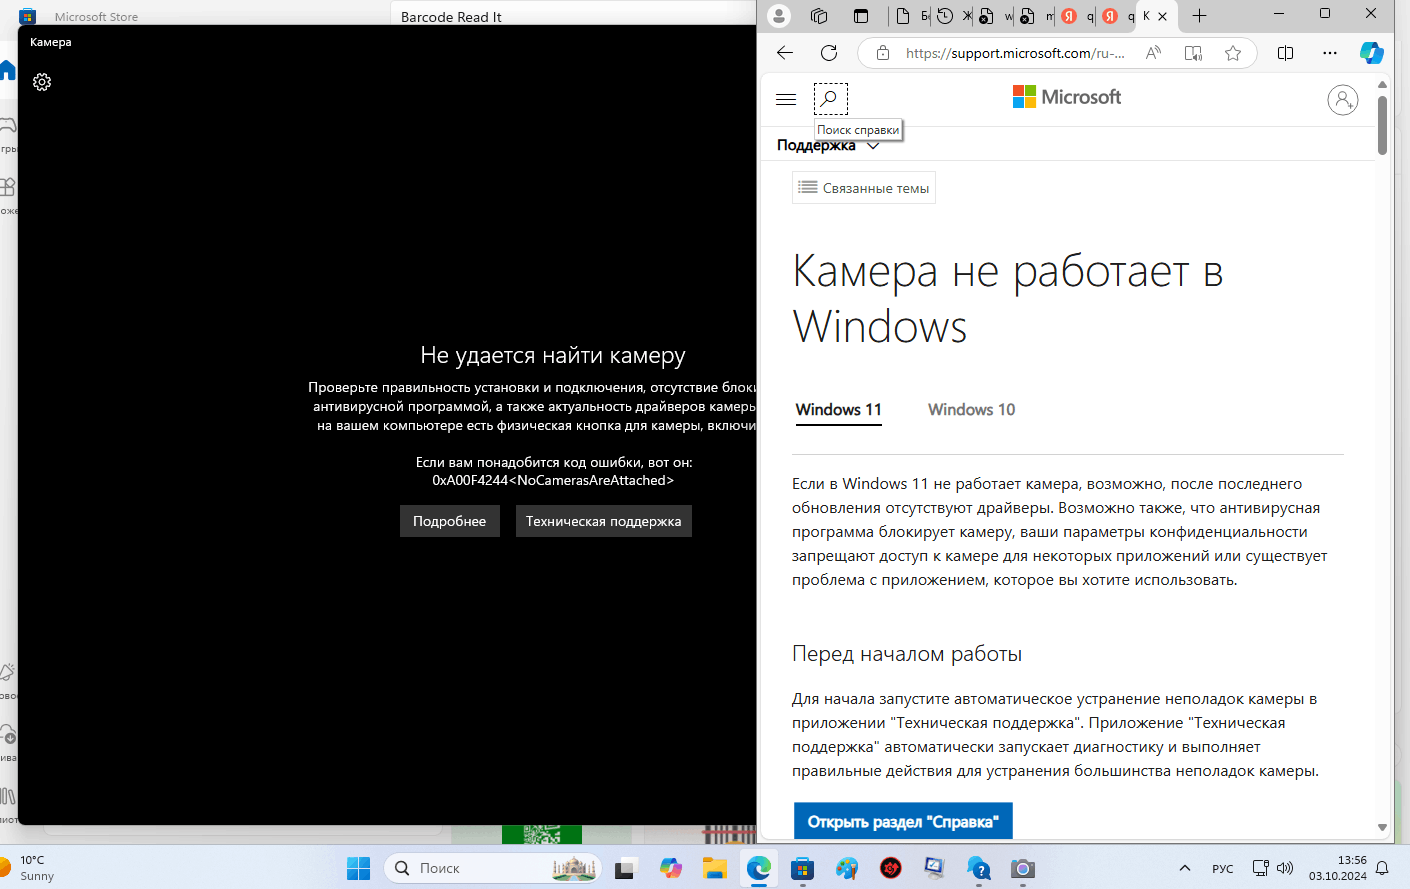Open Paint from the taskbar

(847, 868)
